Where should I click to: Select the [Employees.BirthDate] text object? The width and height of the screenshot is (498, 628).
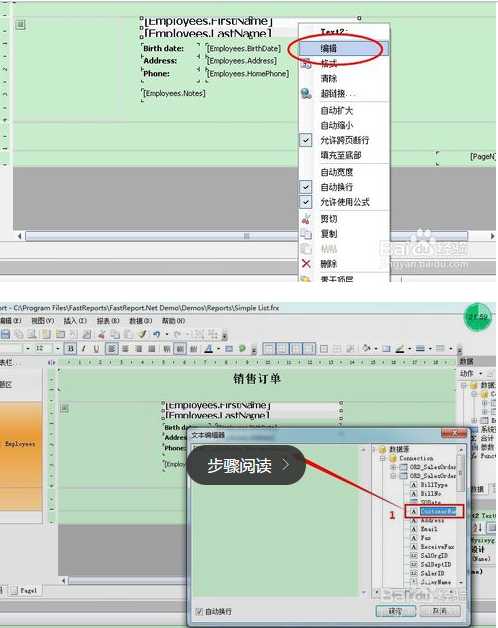click(244, 48)
